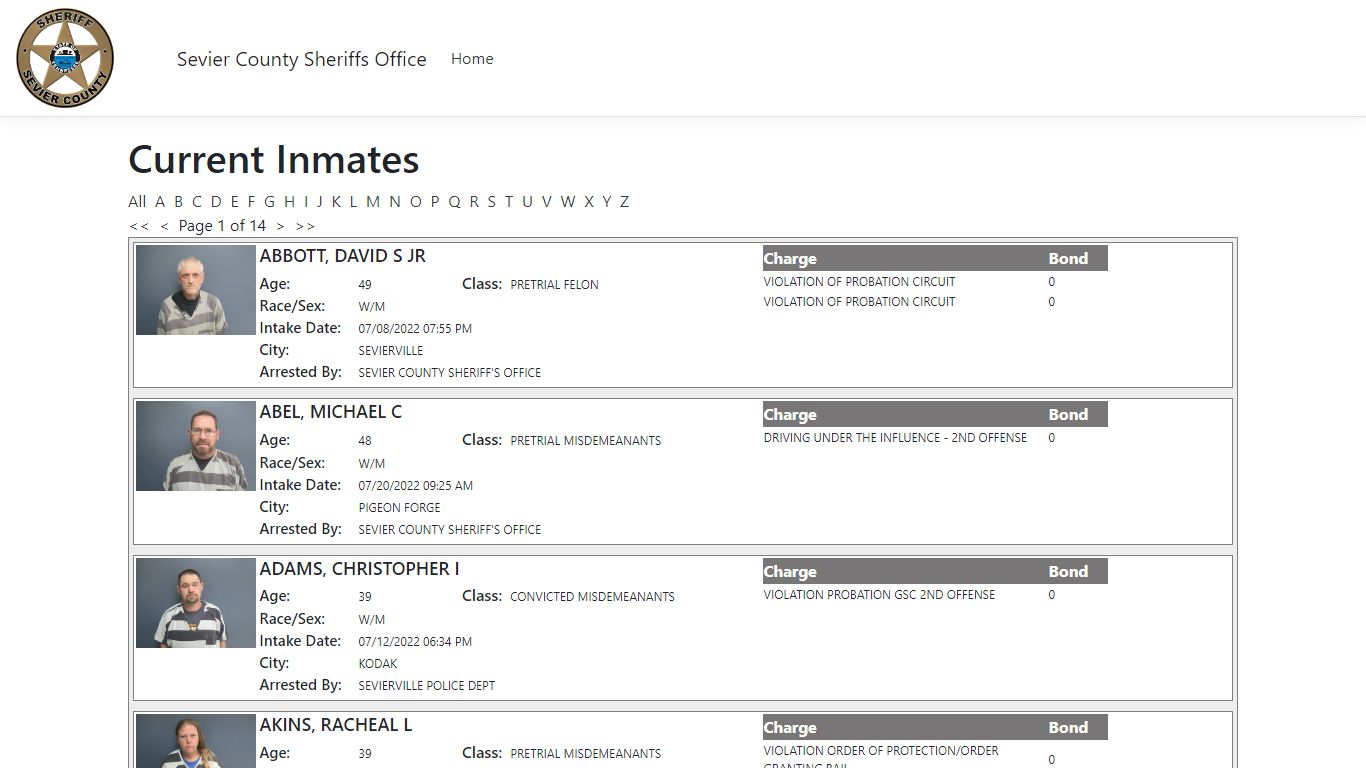This screenshot has width=1366, height=768.
Task: Go to the Home menu item
Action: (x=472, y=59)
